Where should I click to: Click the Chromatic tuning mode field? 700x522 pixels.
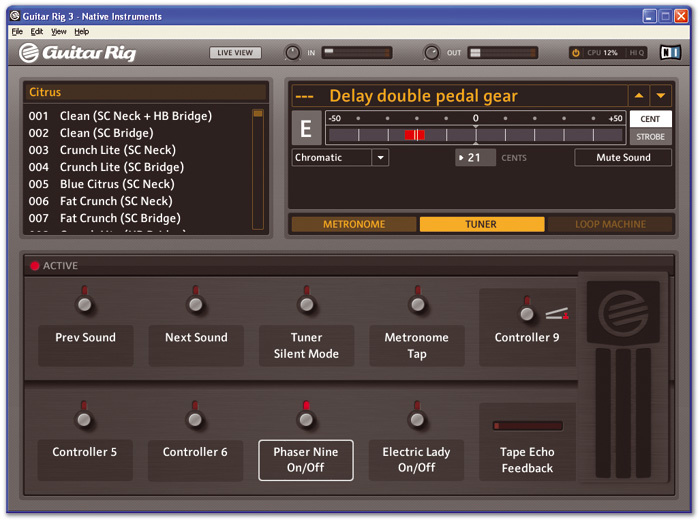(x=332, y=158)
